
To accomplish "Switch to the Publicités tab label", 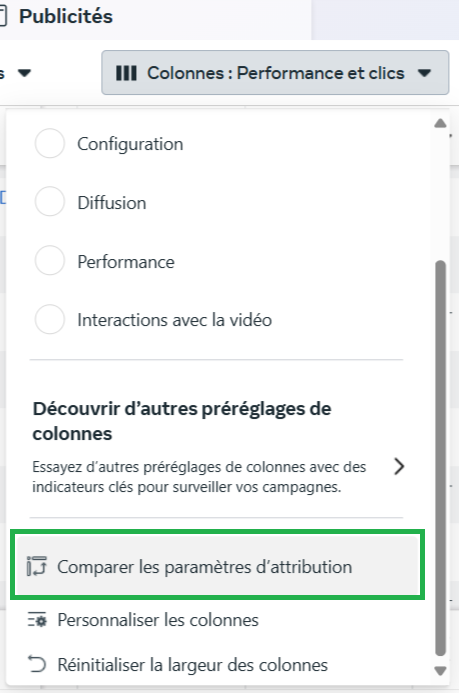I will pyautogui.click(x=66, y=16).
